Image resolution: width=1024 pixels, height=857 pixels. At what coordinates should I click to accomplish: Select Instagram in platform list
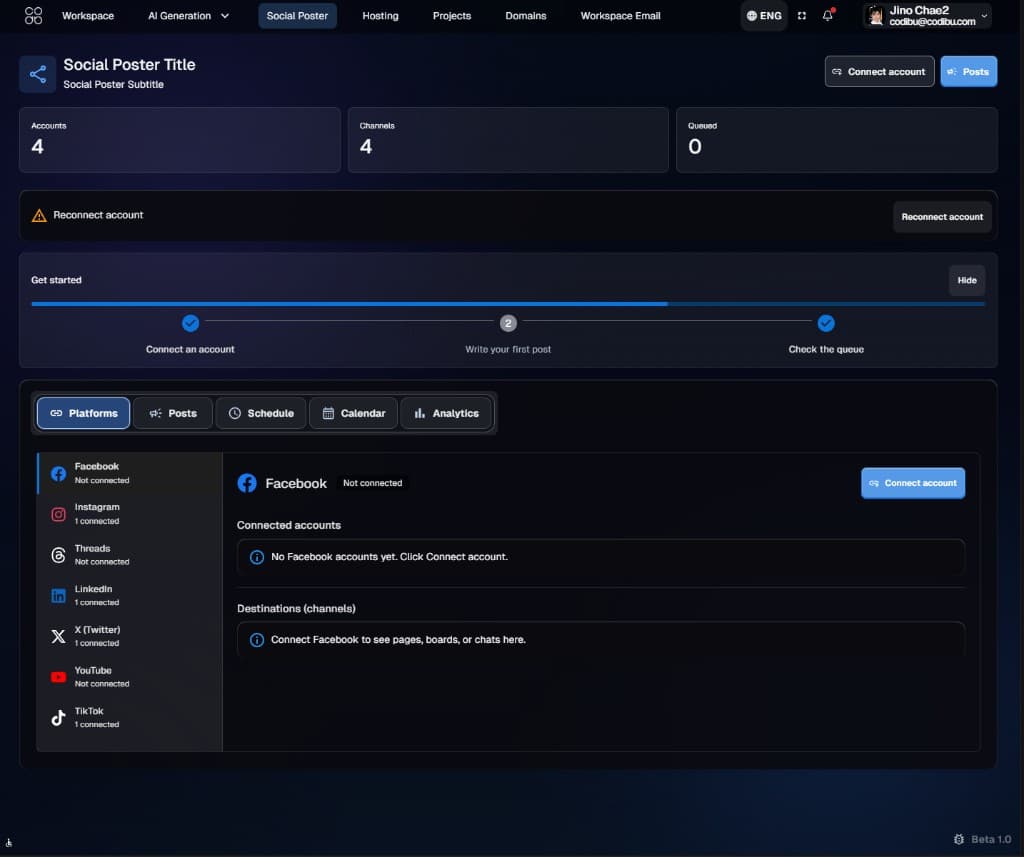(x=129, y=514)
